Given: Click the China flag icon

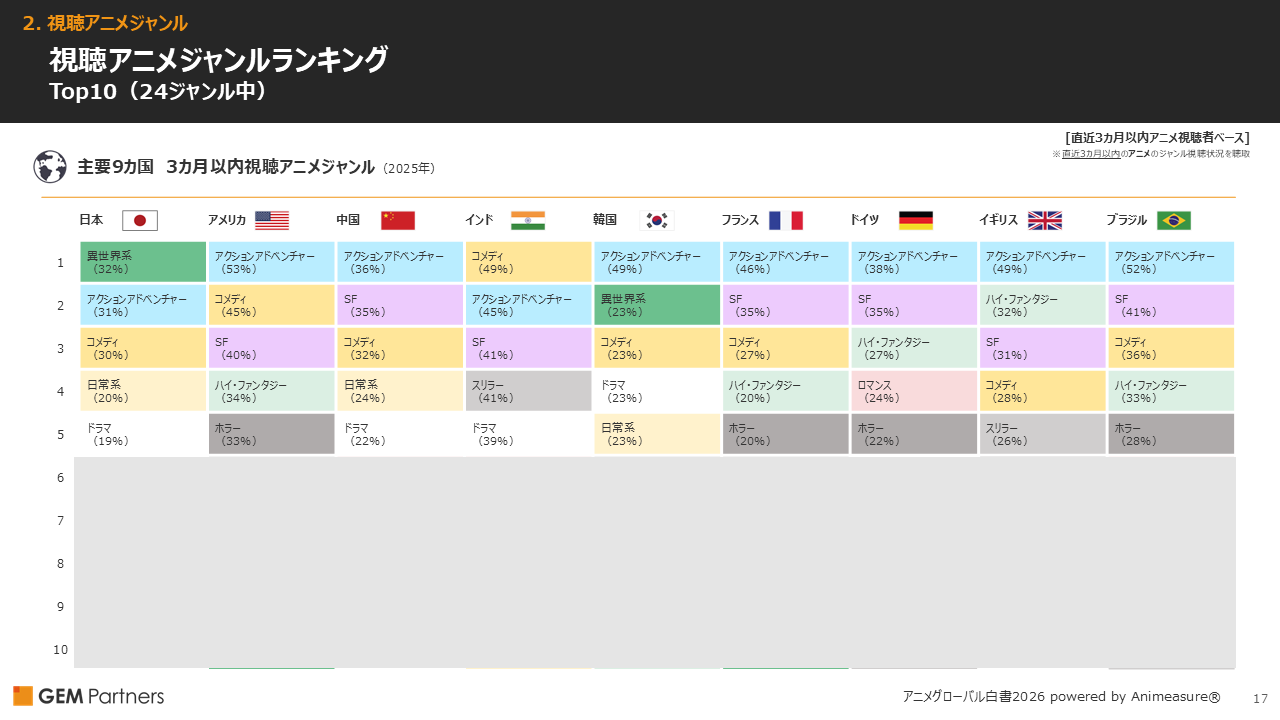Looking at the screenshot, I should 398,220.
